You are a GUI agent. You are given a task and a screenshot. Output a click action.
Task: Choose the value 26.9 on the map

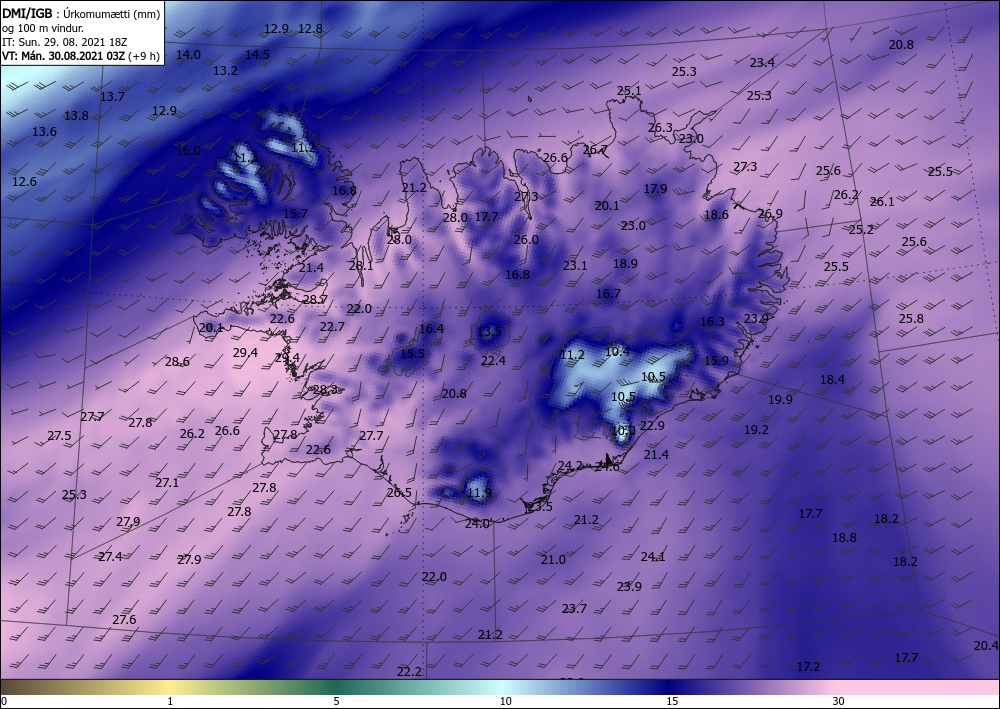click(770, 214)
